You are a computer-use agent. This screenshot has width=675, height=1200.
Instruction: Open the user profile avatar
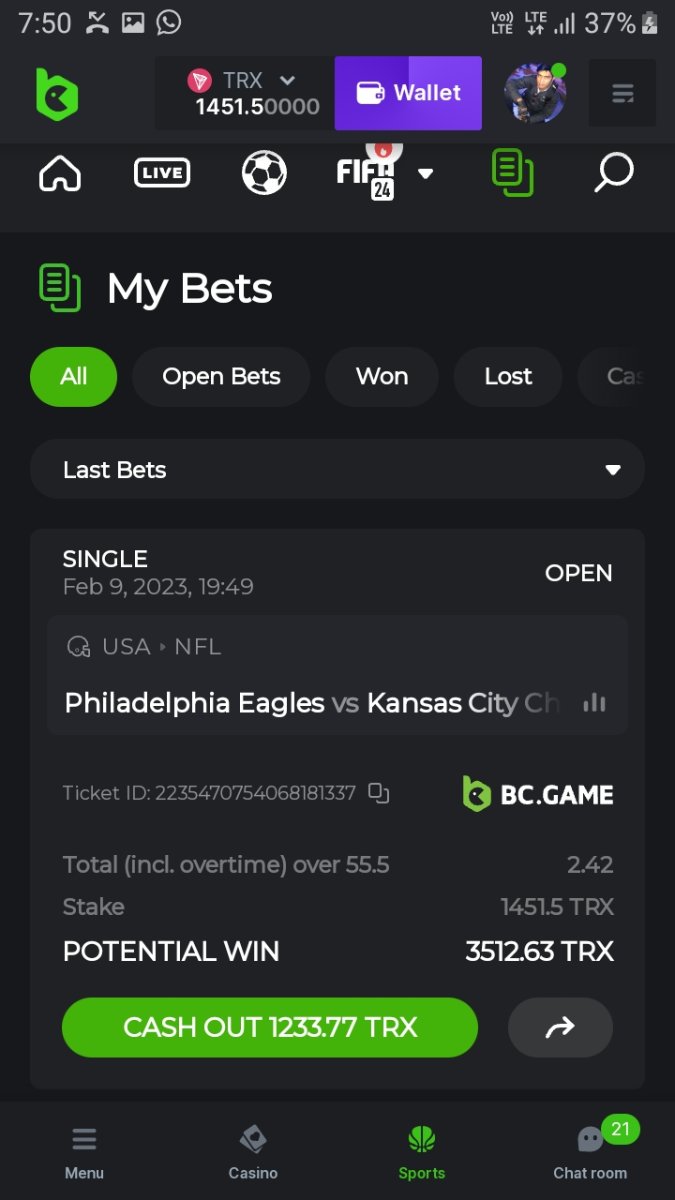pos(535,94)
